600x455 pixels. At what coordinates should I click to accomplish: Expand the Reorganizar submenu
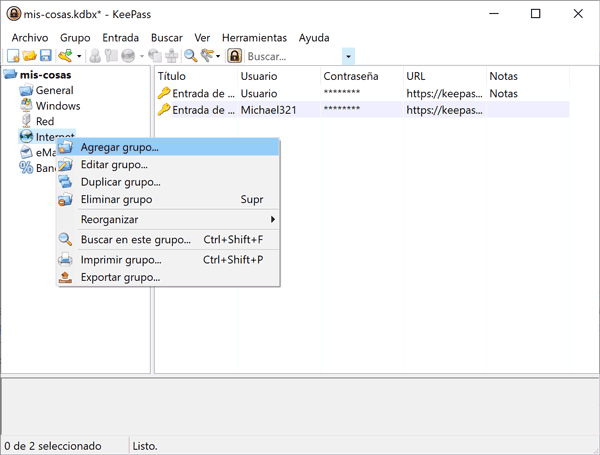(168, 220)
